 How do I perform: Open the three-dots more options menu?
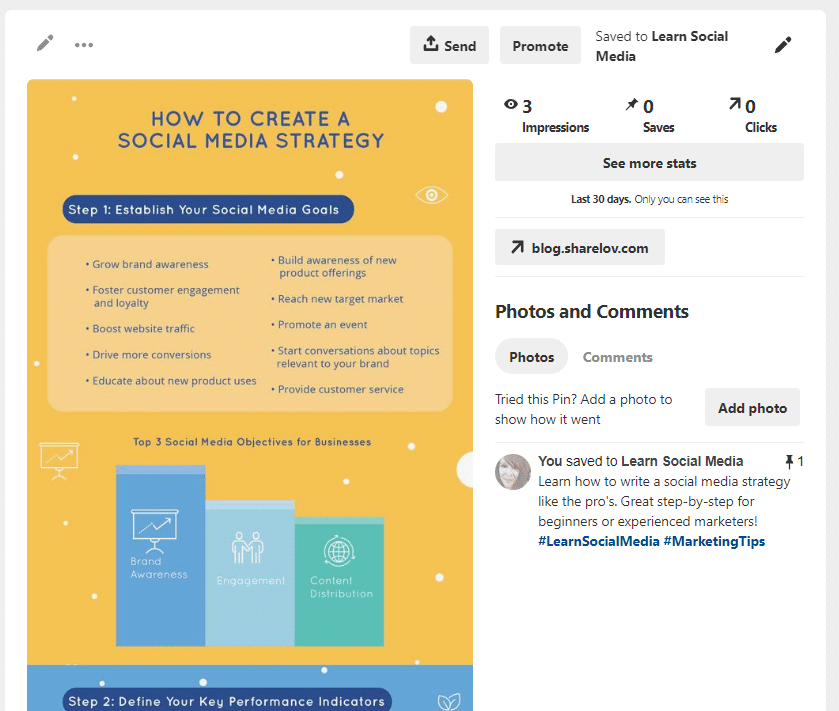(x=84, y=45)
